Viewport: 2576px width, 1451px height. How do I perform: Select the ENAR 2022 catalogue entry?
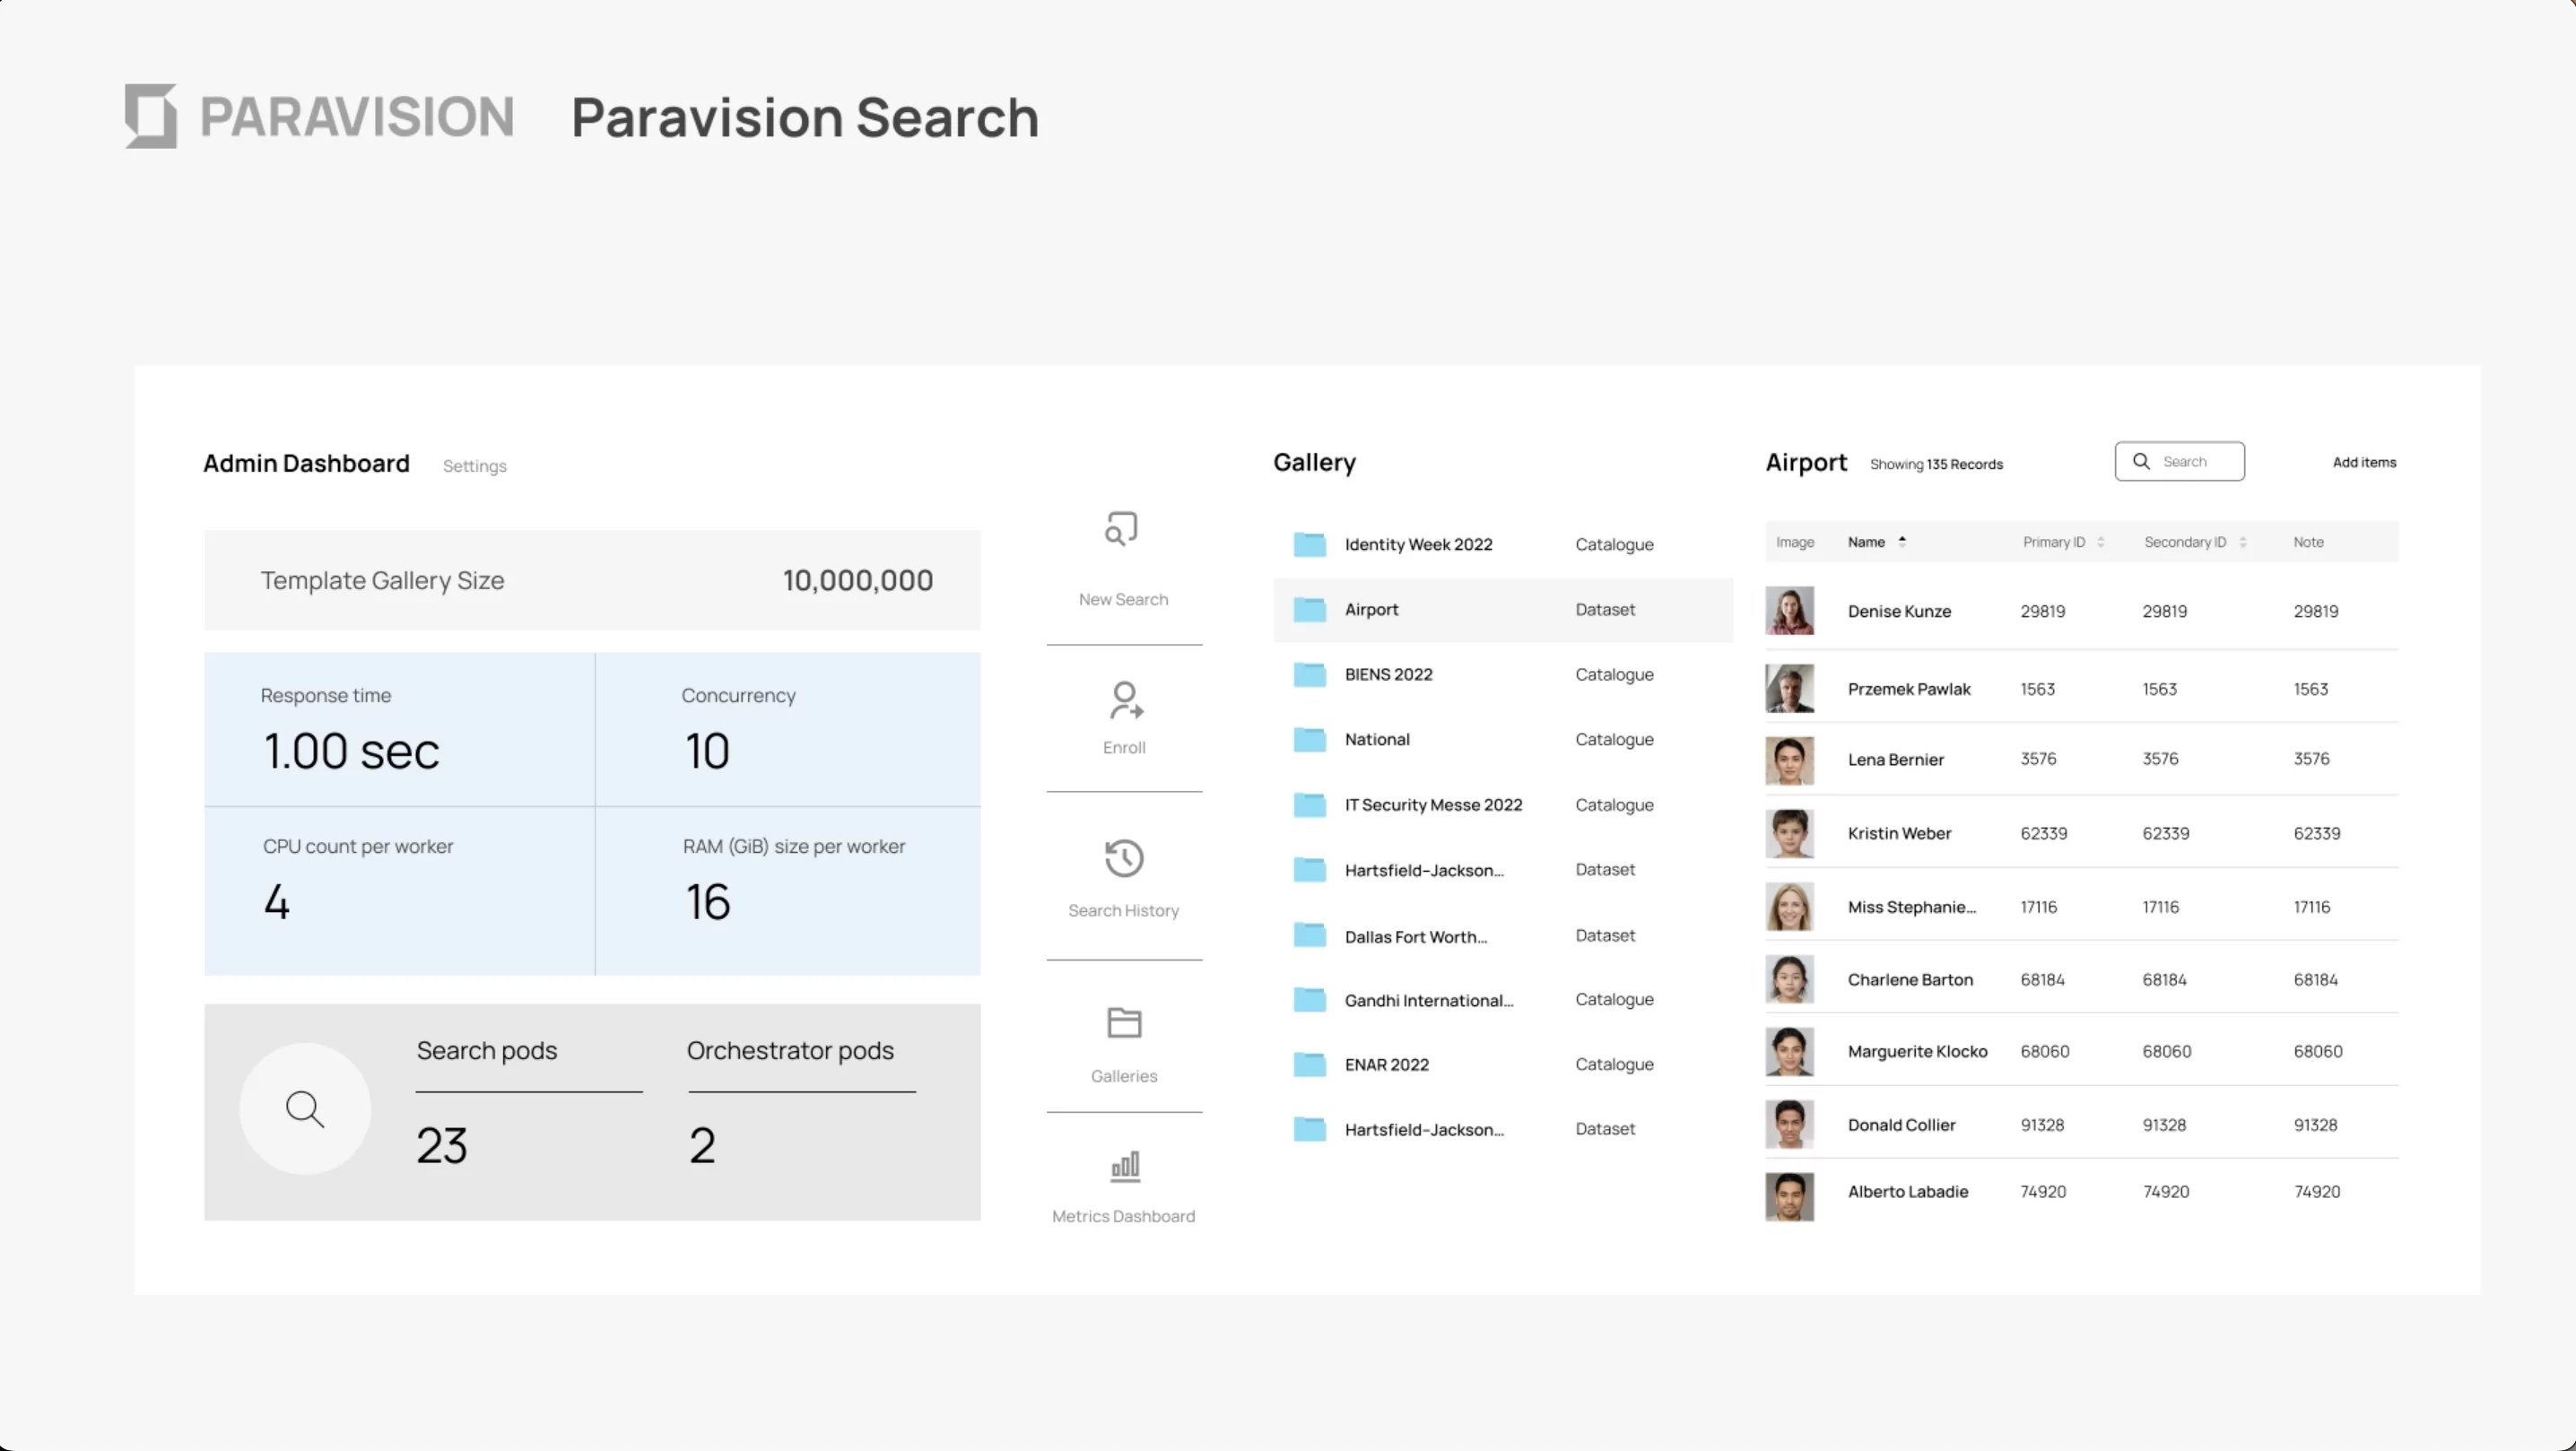tap(1386, 1064)
